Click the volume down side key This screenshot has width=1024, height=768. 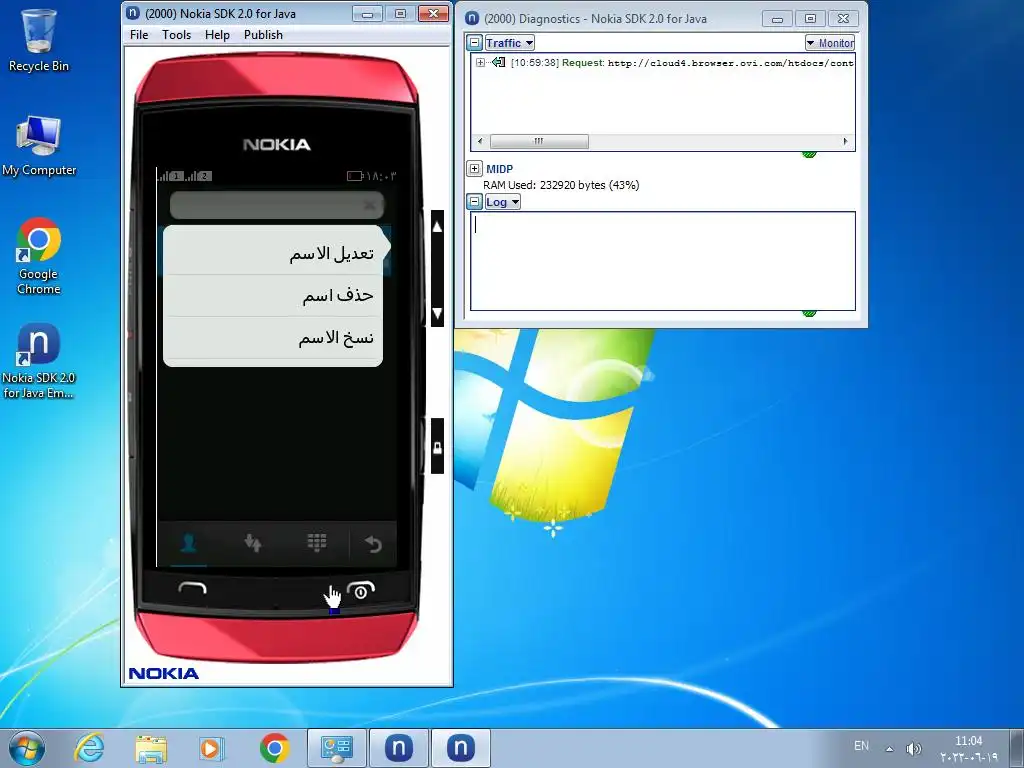click(x=438, y=312)
